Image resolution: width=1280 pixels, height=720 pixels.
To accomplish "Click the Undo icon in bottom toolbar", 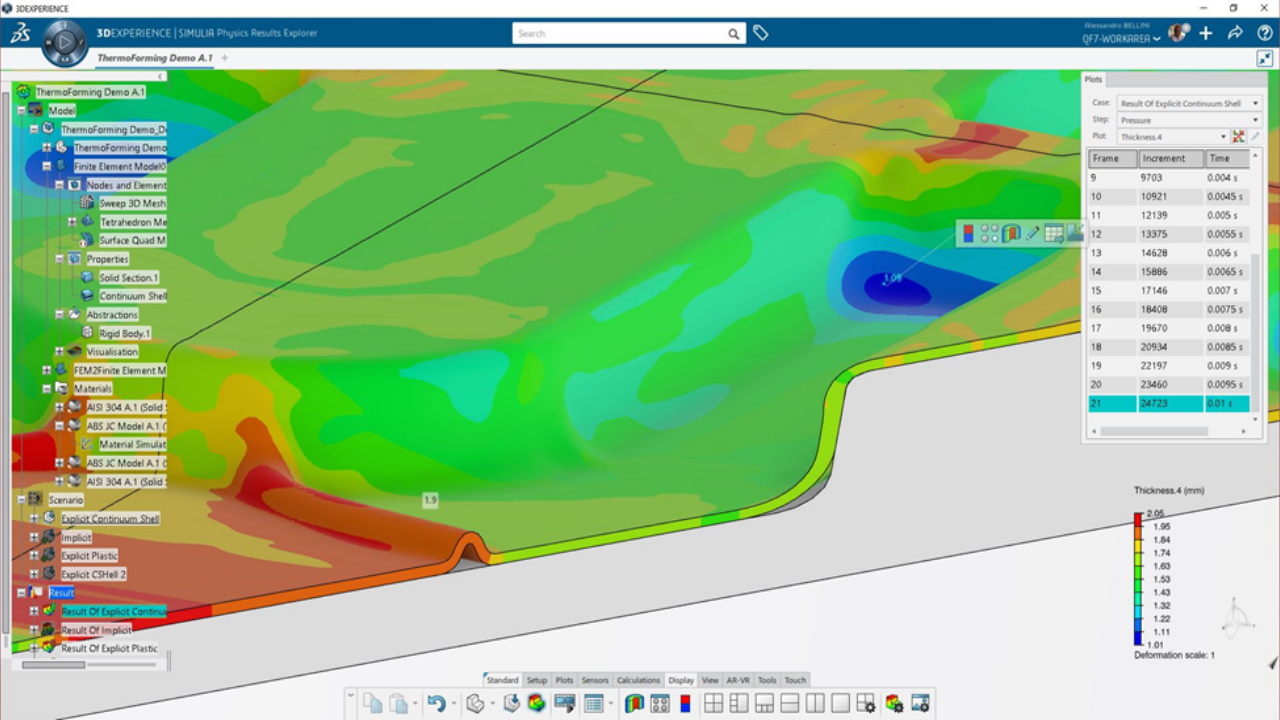I will [436, 704].
